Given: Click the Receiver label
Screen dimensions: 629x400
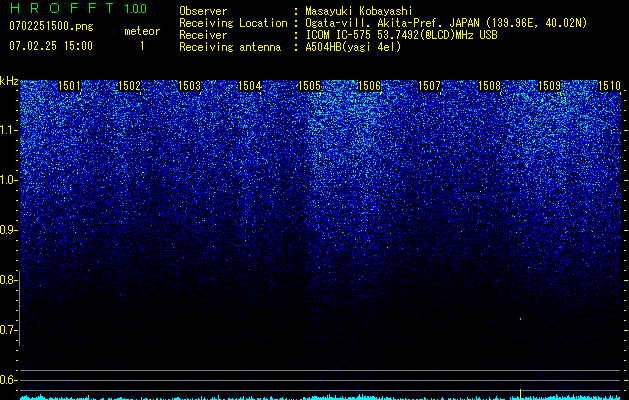Looking at the screenshot, I should 203,35.
